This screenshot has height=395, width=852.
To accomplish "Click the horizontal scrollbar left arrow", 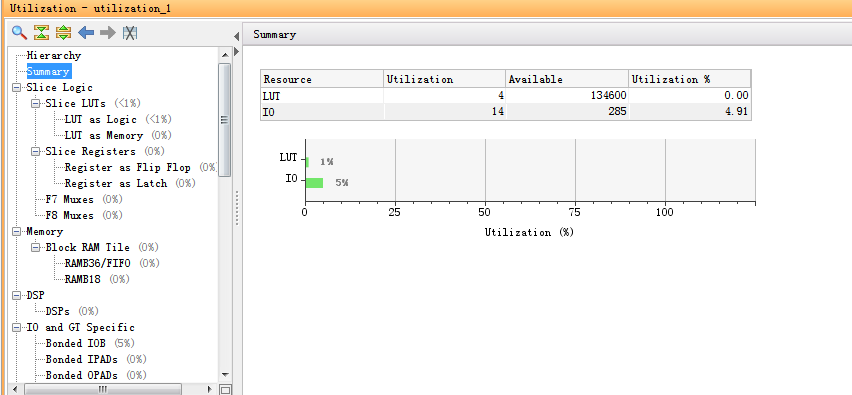I will click(15, 389).
